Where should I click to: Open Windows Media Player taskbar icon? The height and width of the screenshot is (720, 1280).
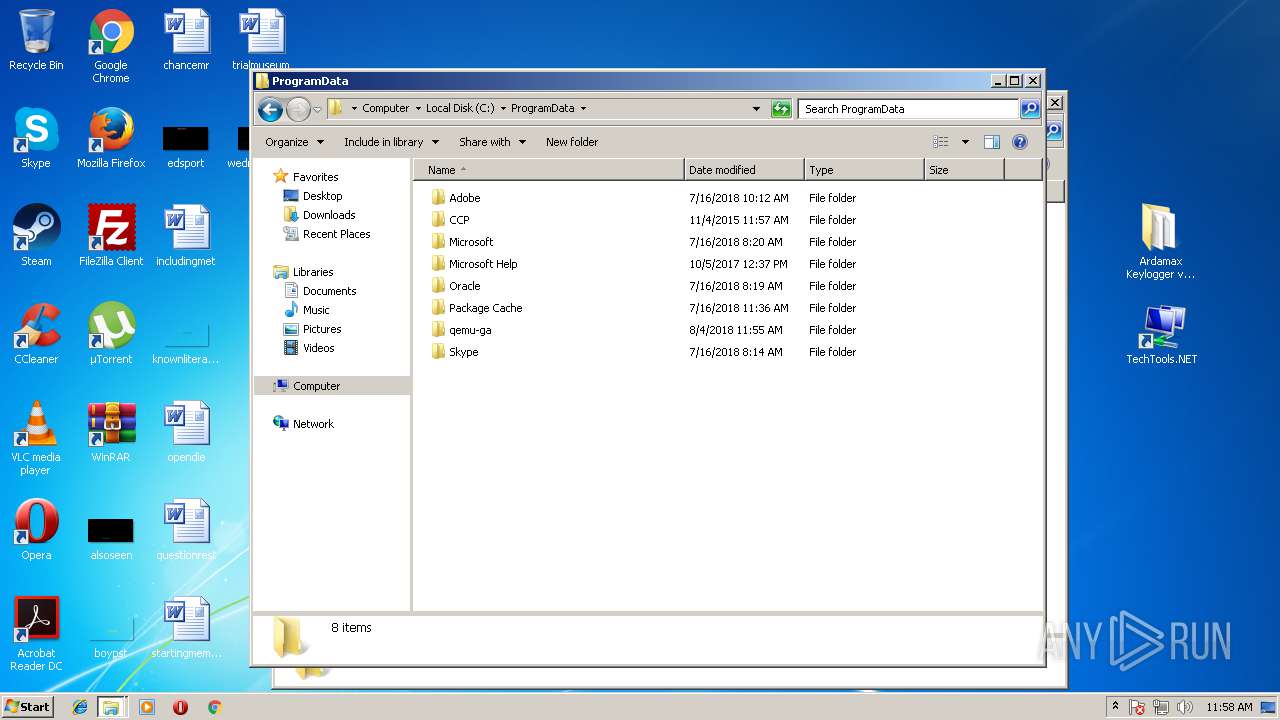147,707
